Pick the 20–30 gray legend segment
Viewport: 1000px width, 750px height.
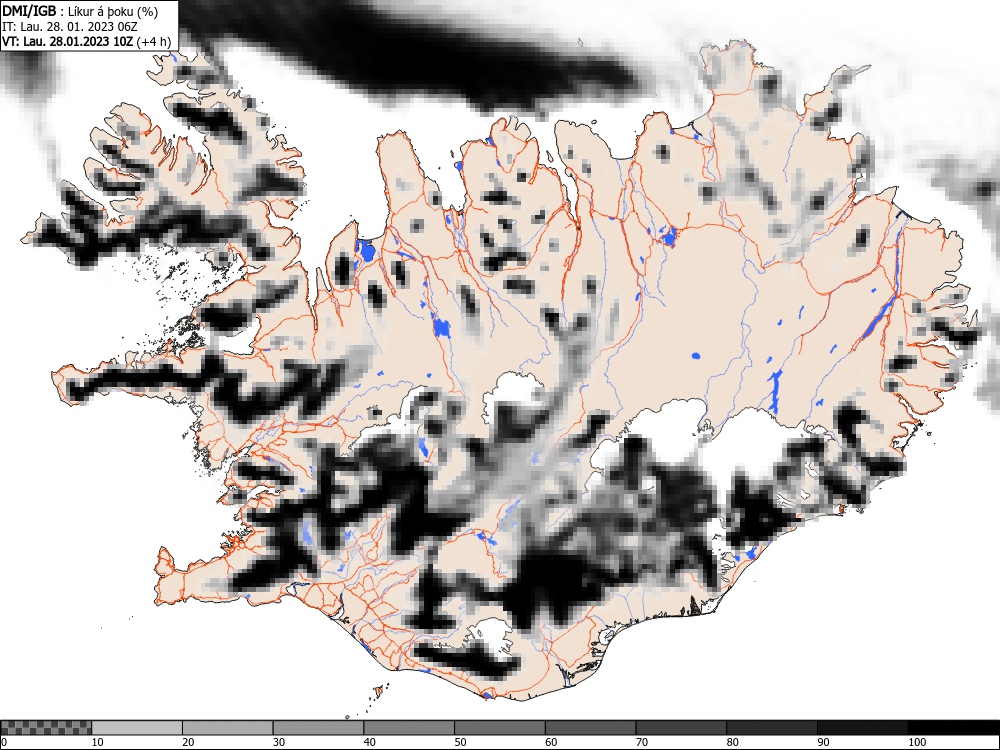pos(228,728)
